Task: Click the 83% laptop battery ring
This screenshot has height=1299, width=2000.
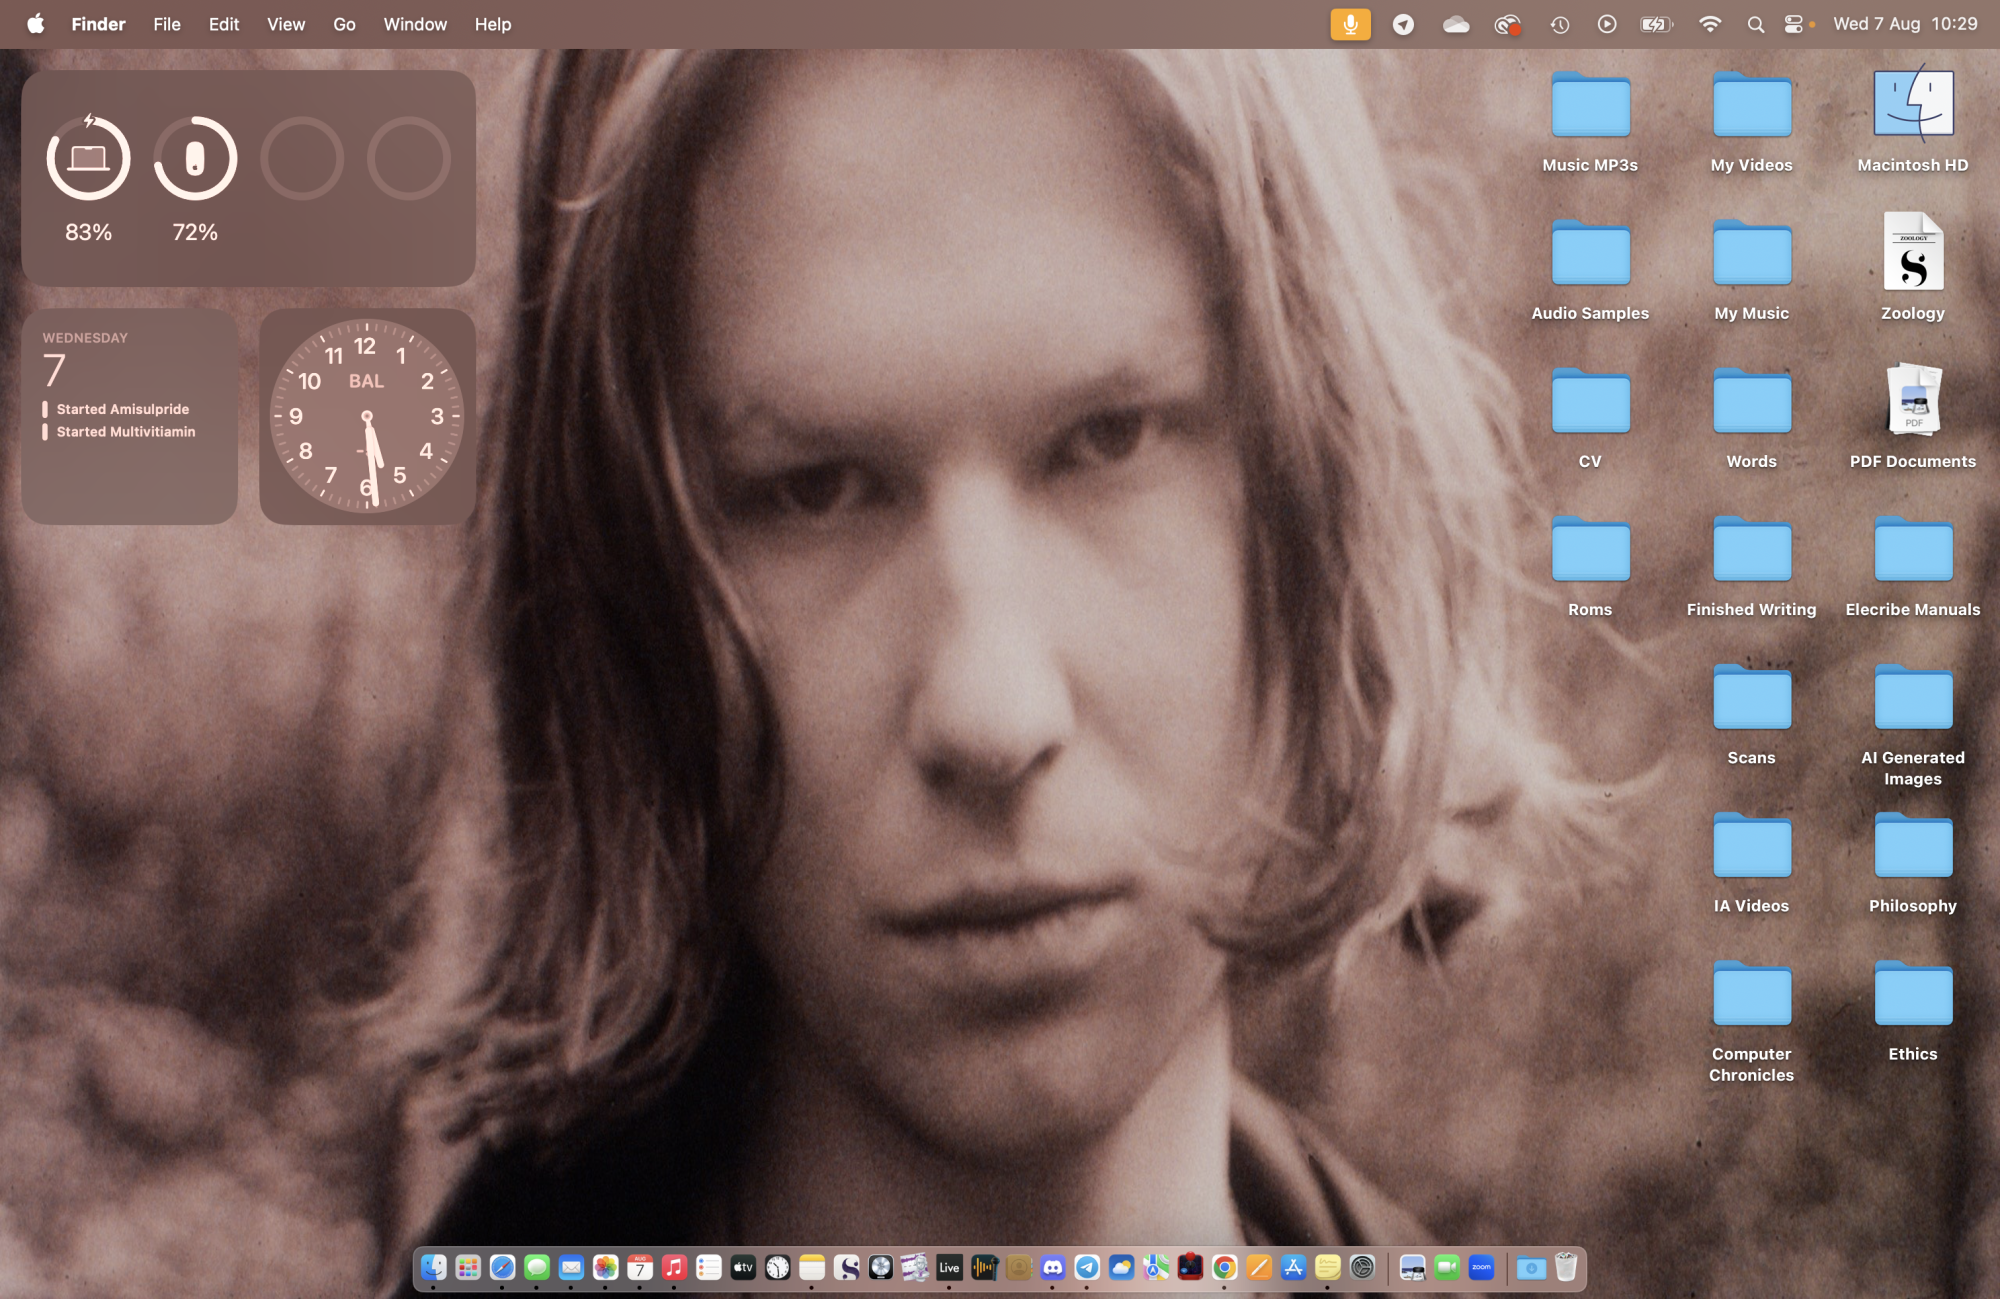Action: point(88,158)
